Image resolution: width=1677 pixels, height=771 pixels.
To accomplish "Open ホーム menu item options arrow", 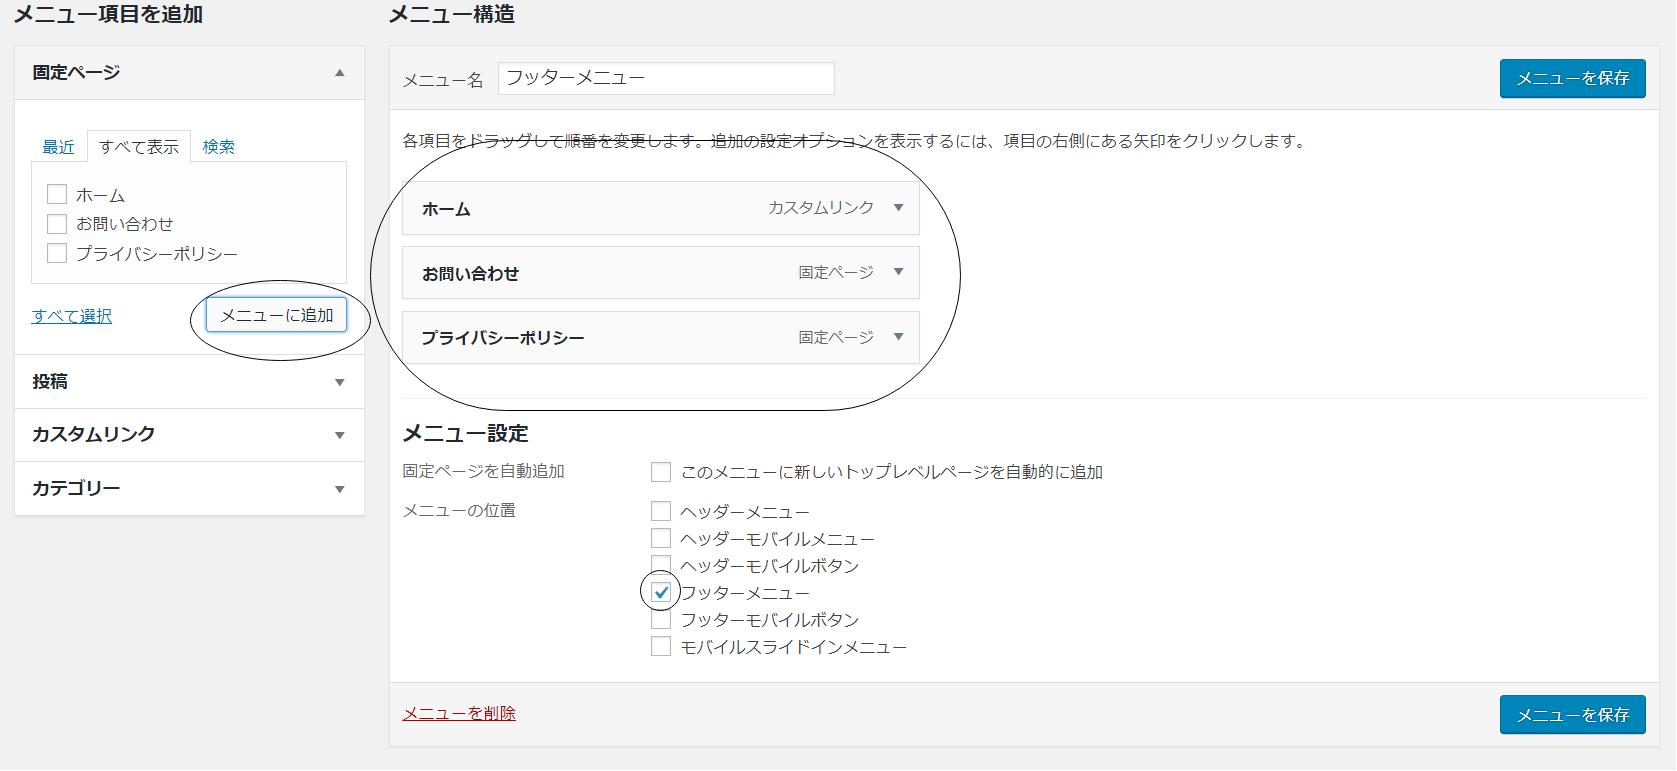I will click(898, 208).
